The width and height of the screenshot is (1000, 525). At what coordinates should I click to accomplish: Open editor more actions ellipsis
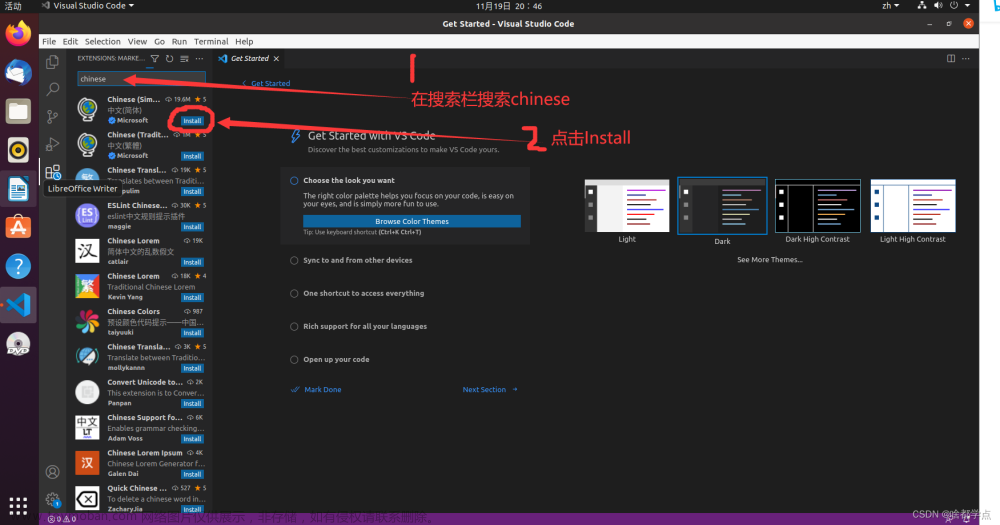[x=966, y=59]
